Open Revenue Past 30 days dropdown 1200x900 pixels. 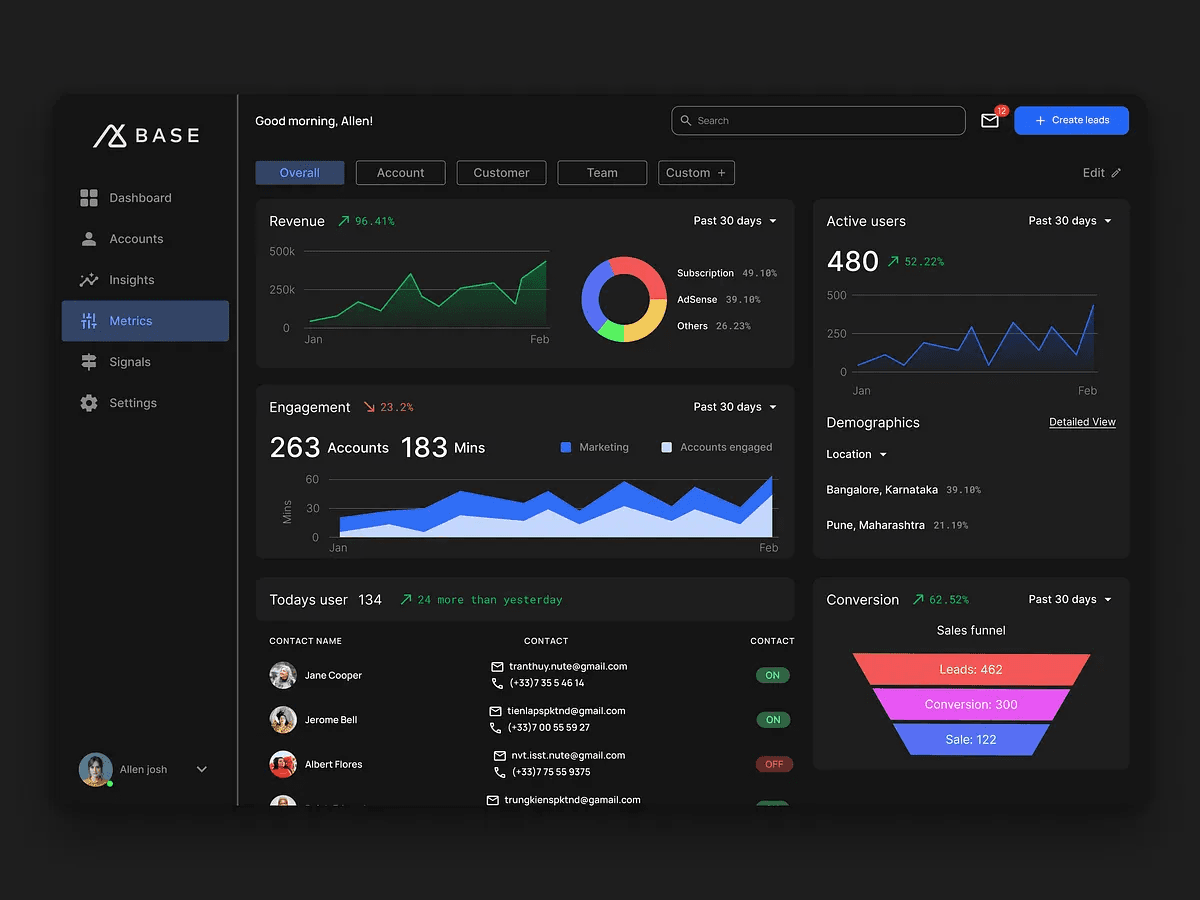pyautogui.click(x=735, y=221)
